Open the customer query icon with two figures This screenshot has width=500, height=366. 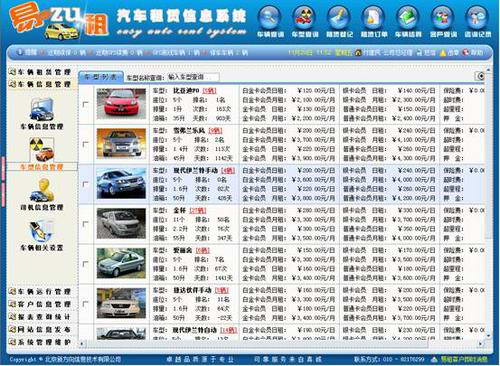pyautogui.click(x=443, y=17)
